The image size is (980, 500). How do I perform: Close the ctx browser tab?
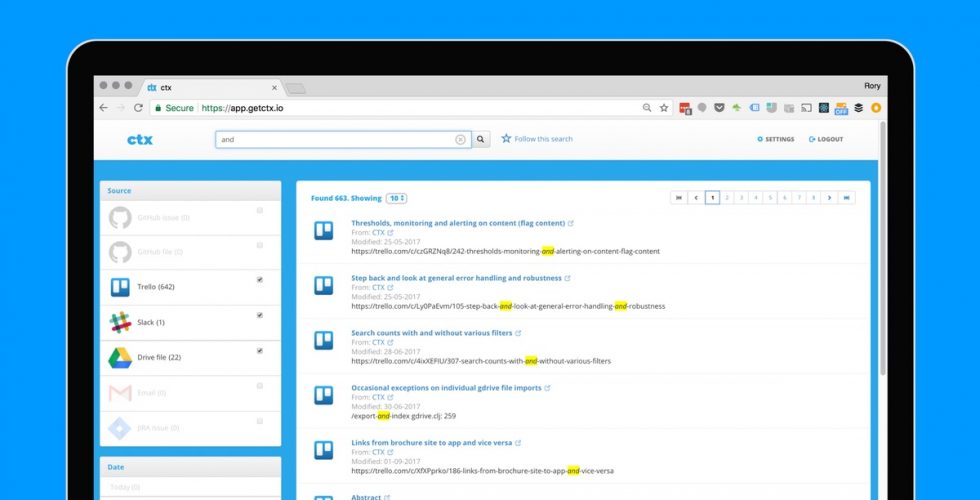pyautogui.click(x=274, y=88)
